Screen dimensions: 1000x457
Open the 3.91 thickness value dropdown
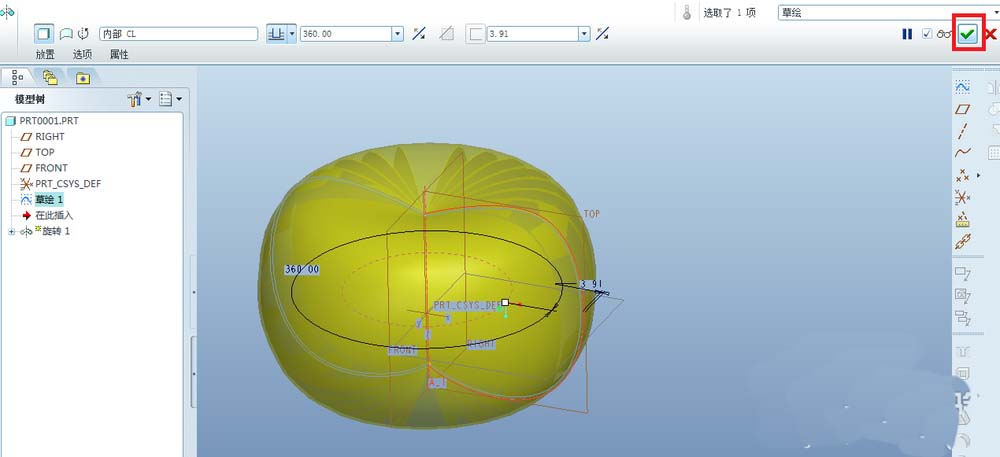[584, 34]
